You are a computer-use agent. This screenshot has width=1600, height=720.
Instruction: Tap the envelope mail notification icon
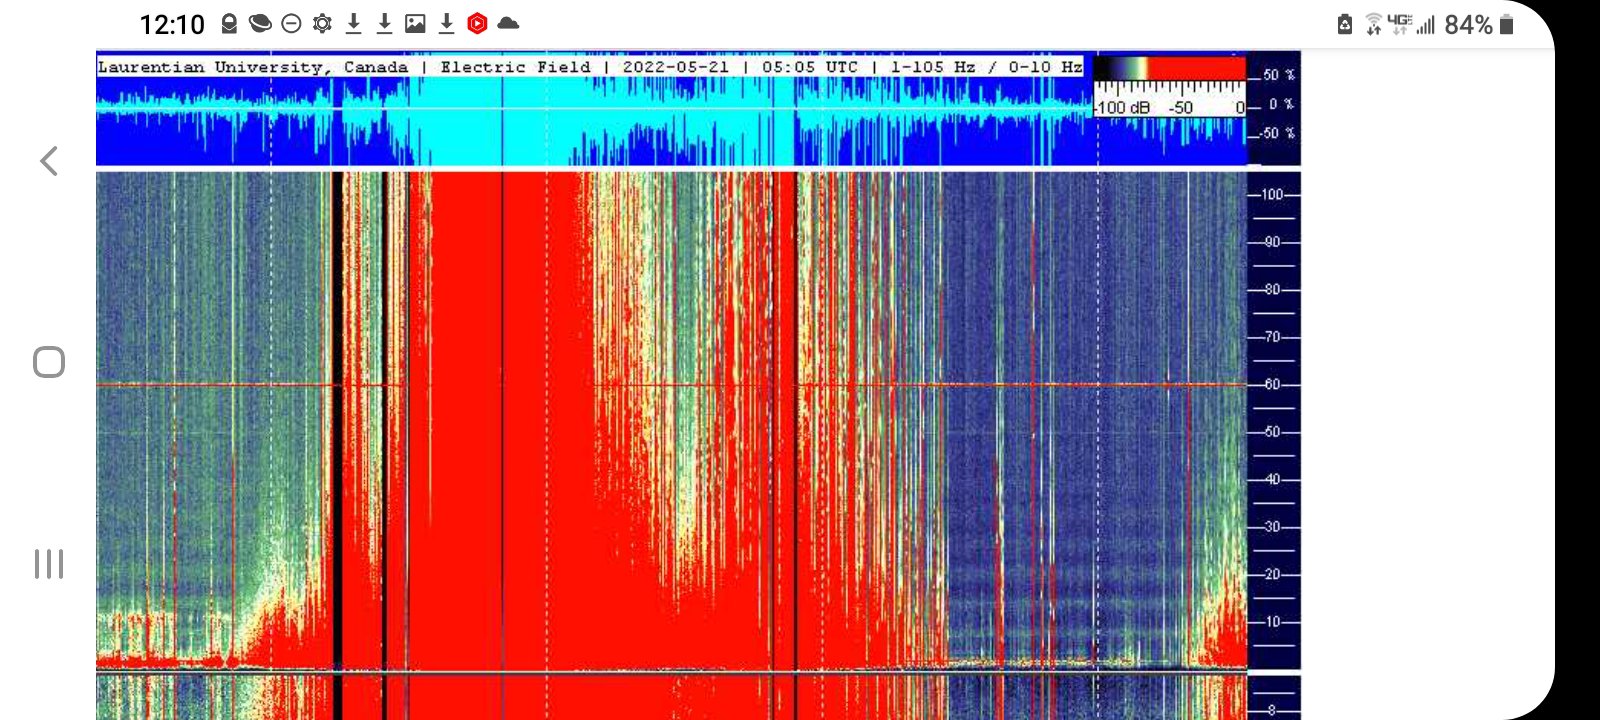click(229, 24)
